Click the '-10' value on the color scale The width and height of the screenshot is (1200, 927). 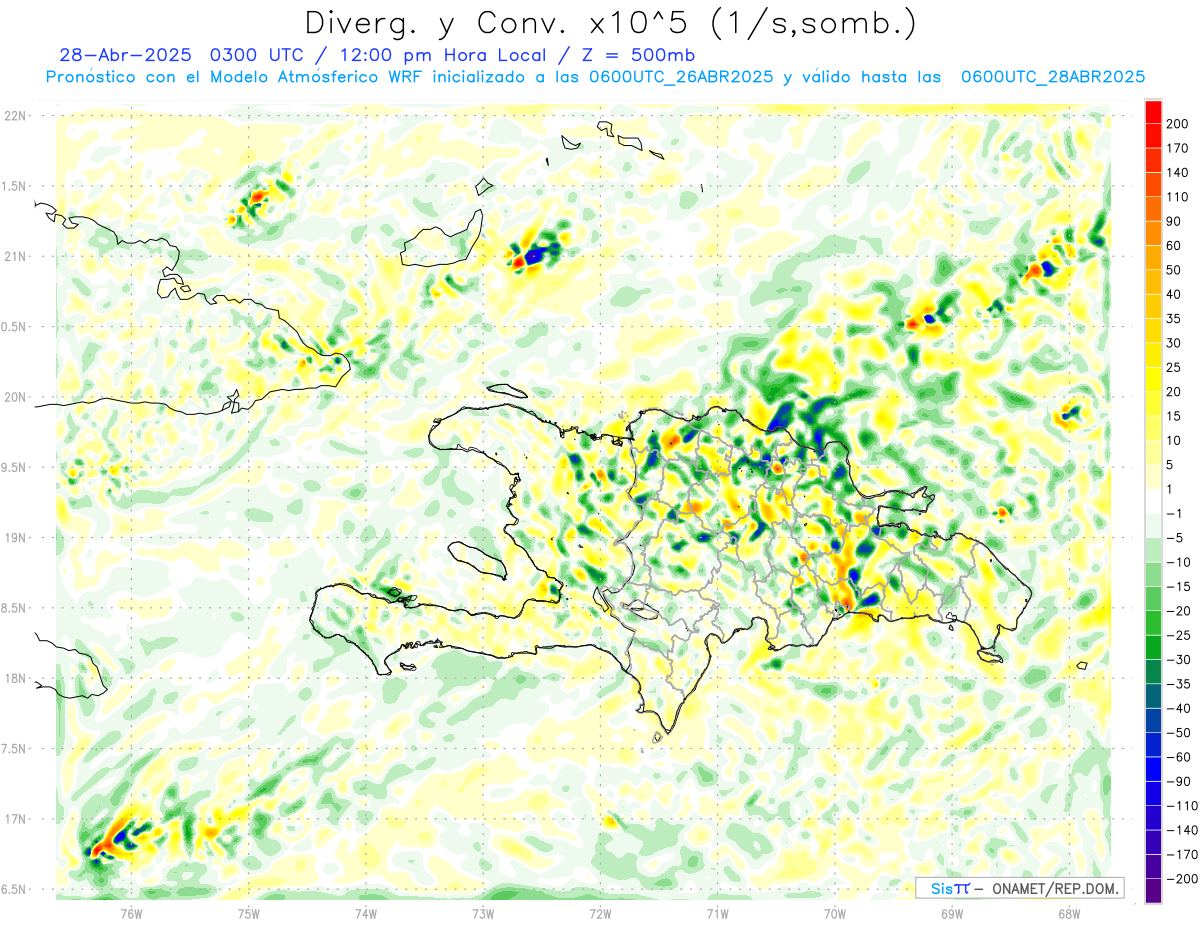click(1177, 563)
